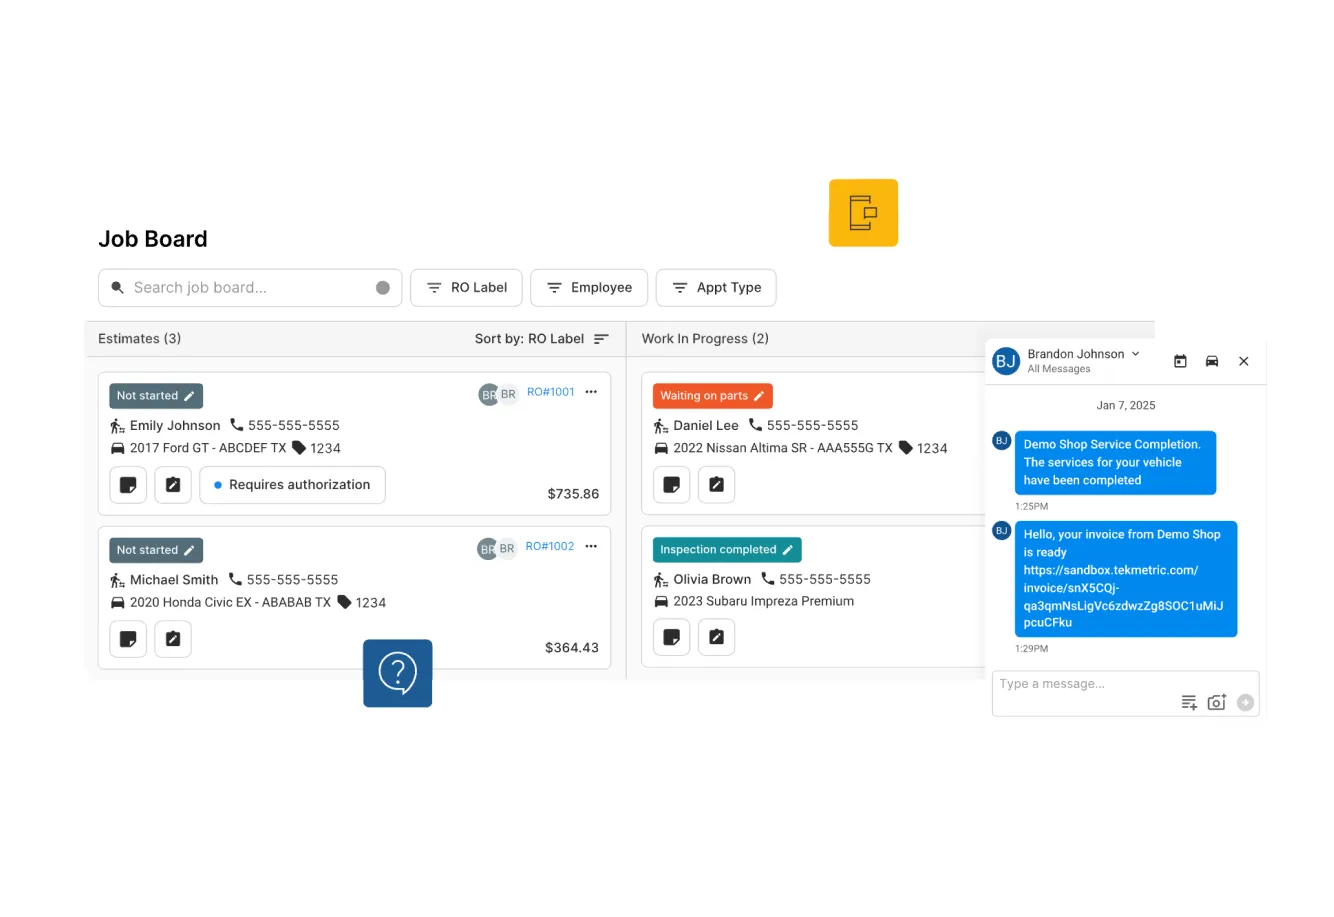Click customer name Michael Smith

click(174, 580)
